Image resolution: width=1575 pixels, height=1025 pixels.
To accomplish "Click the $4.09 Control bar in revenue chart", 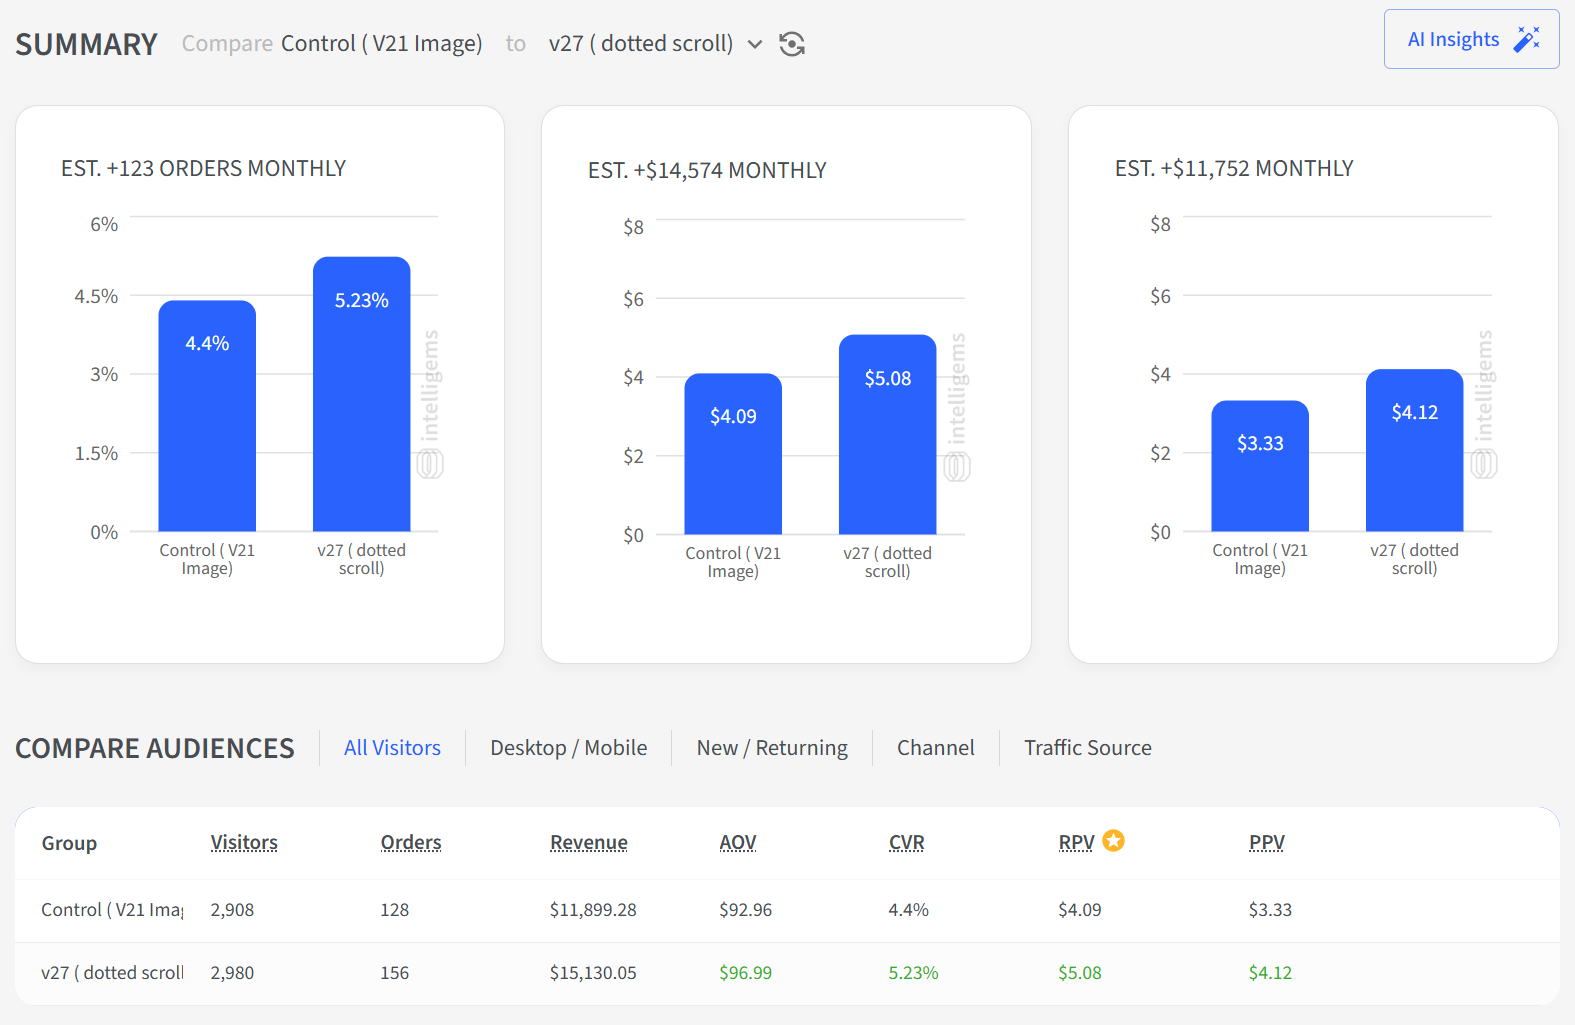I will point(733,455).
